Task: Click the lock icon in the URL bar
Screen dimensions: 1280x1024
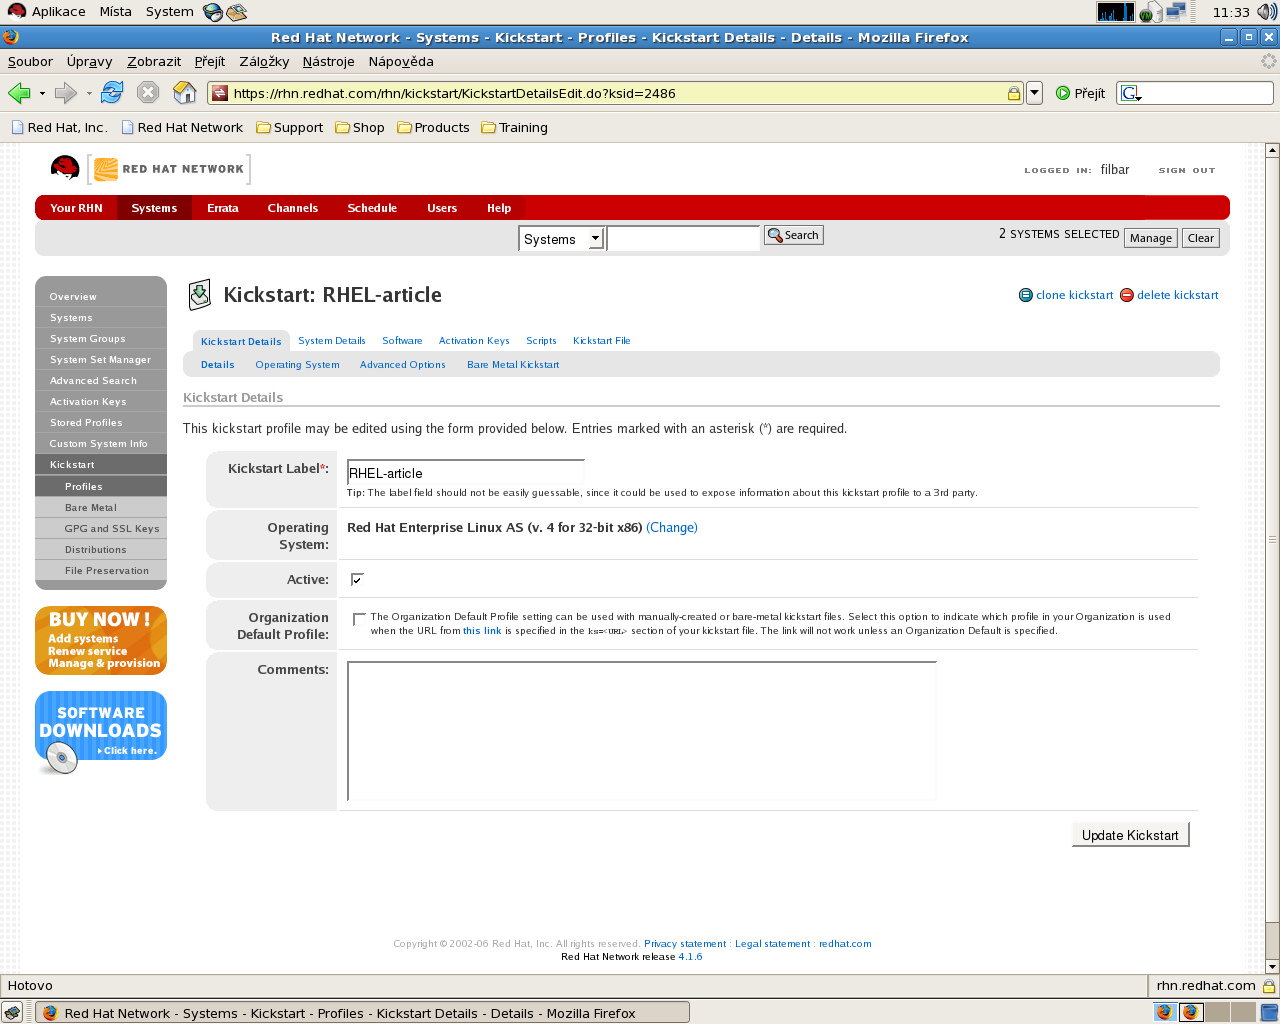Action: point(1013,93)
